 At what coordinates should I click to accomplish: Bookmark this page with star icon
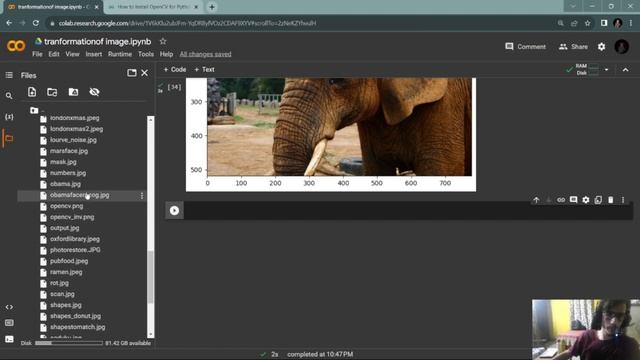pos(587,23)
